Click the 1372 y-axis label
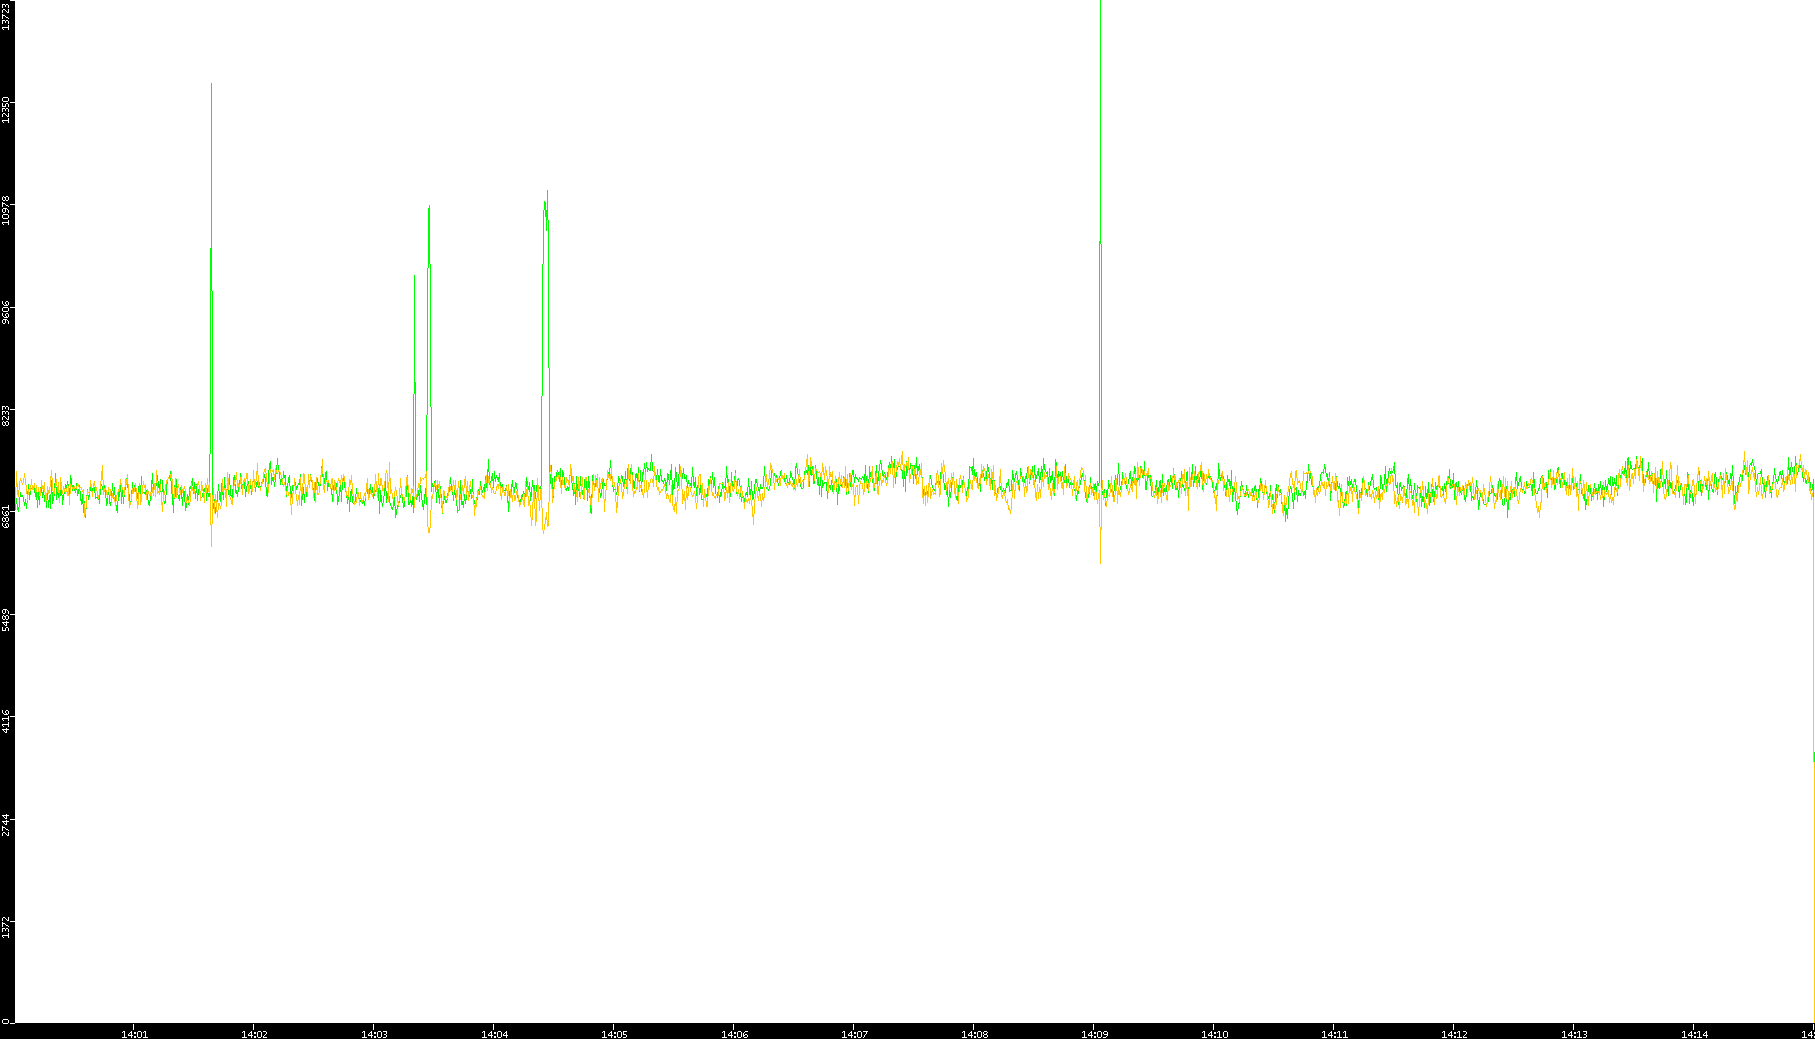Screen dimensions: 1815x1039 [7, 927]
